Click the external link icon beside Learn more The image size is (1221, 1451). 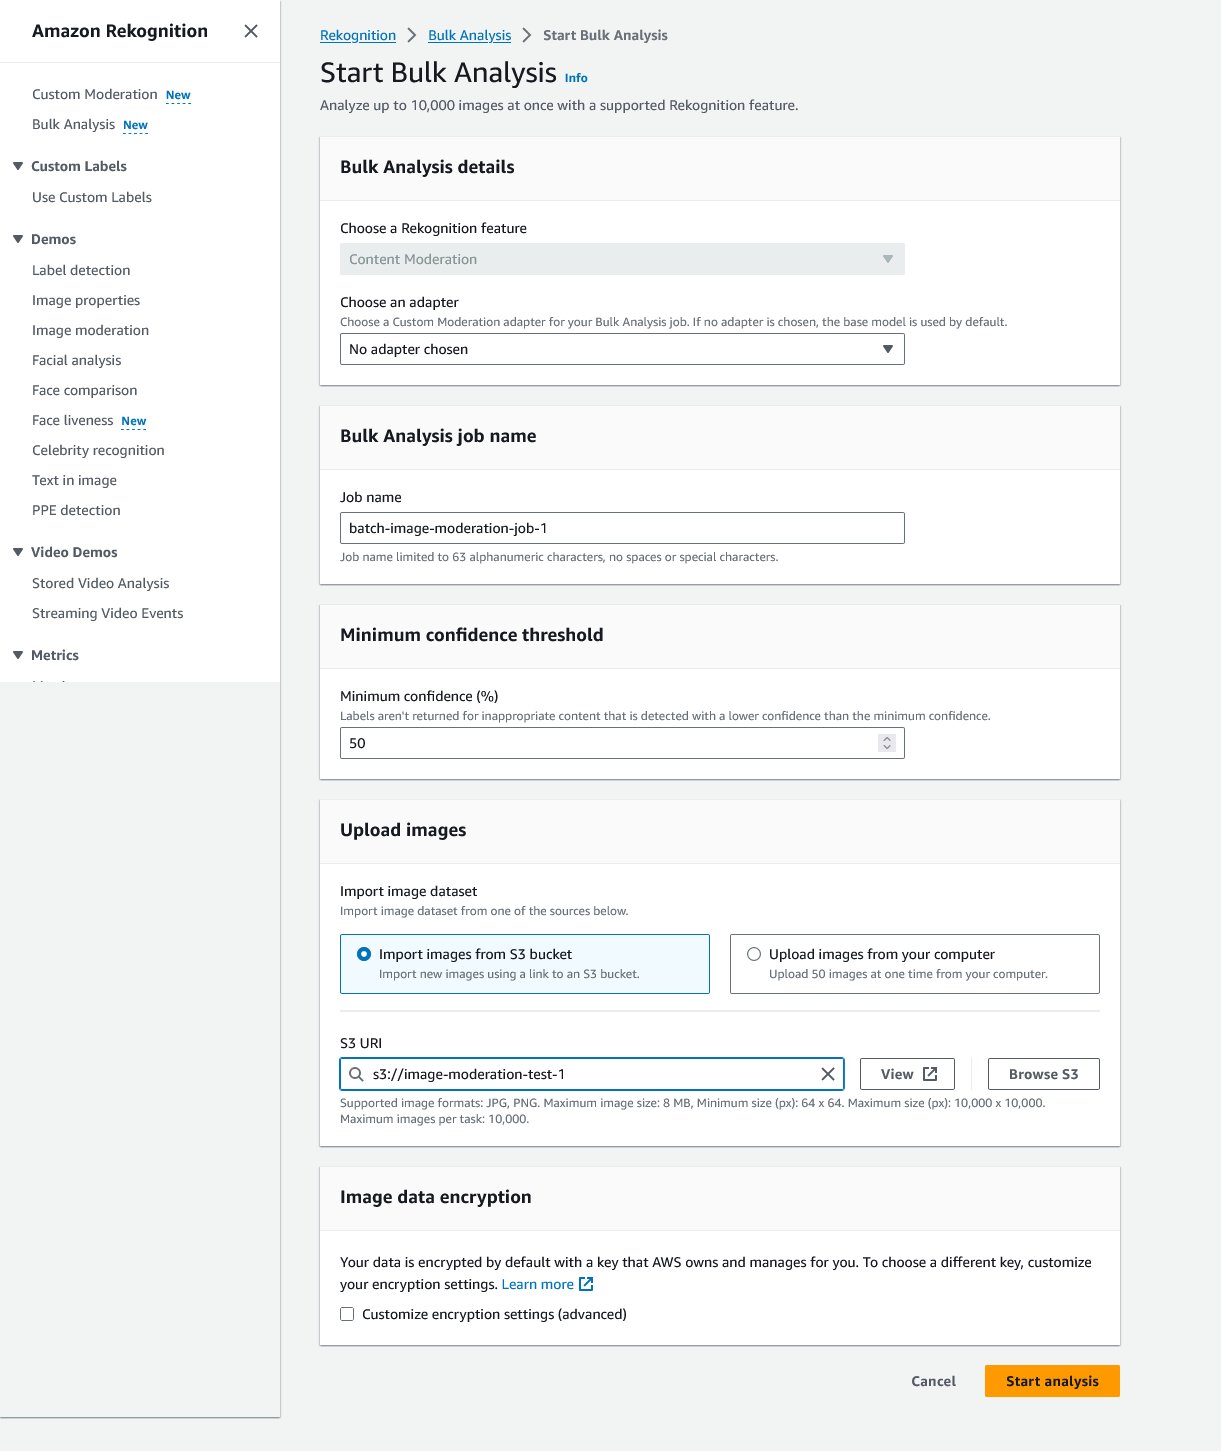[x=587, y=1284]
